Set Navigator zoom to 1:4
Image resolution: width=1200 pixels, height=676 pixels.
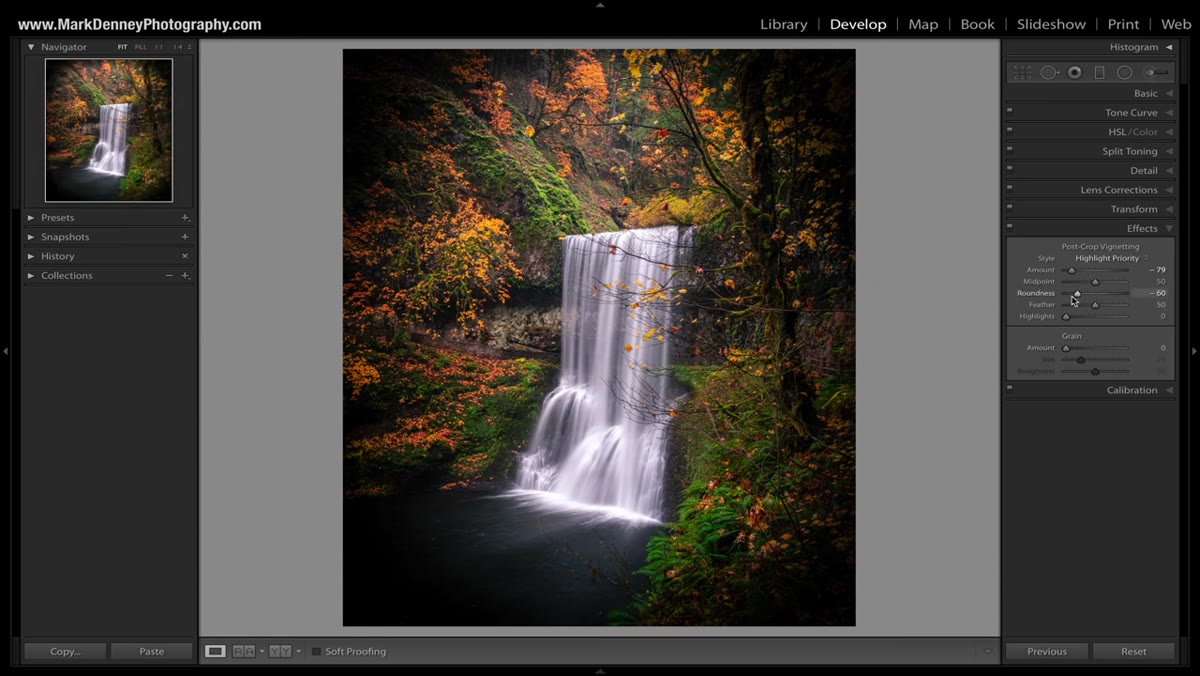[178, 47]
